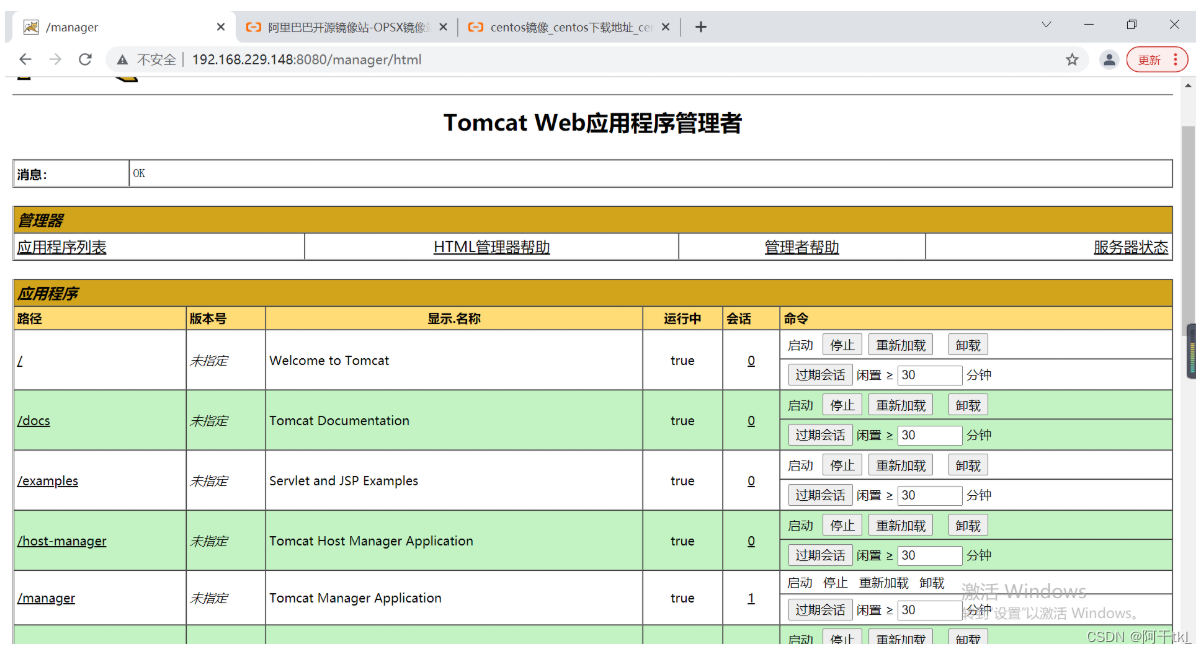1203x653 pixels.
Task: Open the 服务器状态 link
Action: tap(1131, 247)
